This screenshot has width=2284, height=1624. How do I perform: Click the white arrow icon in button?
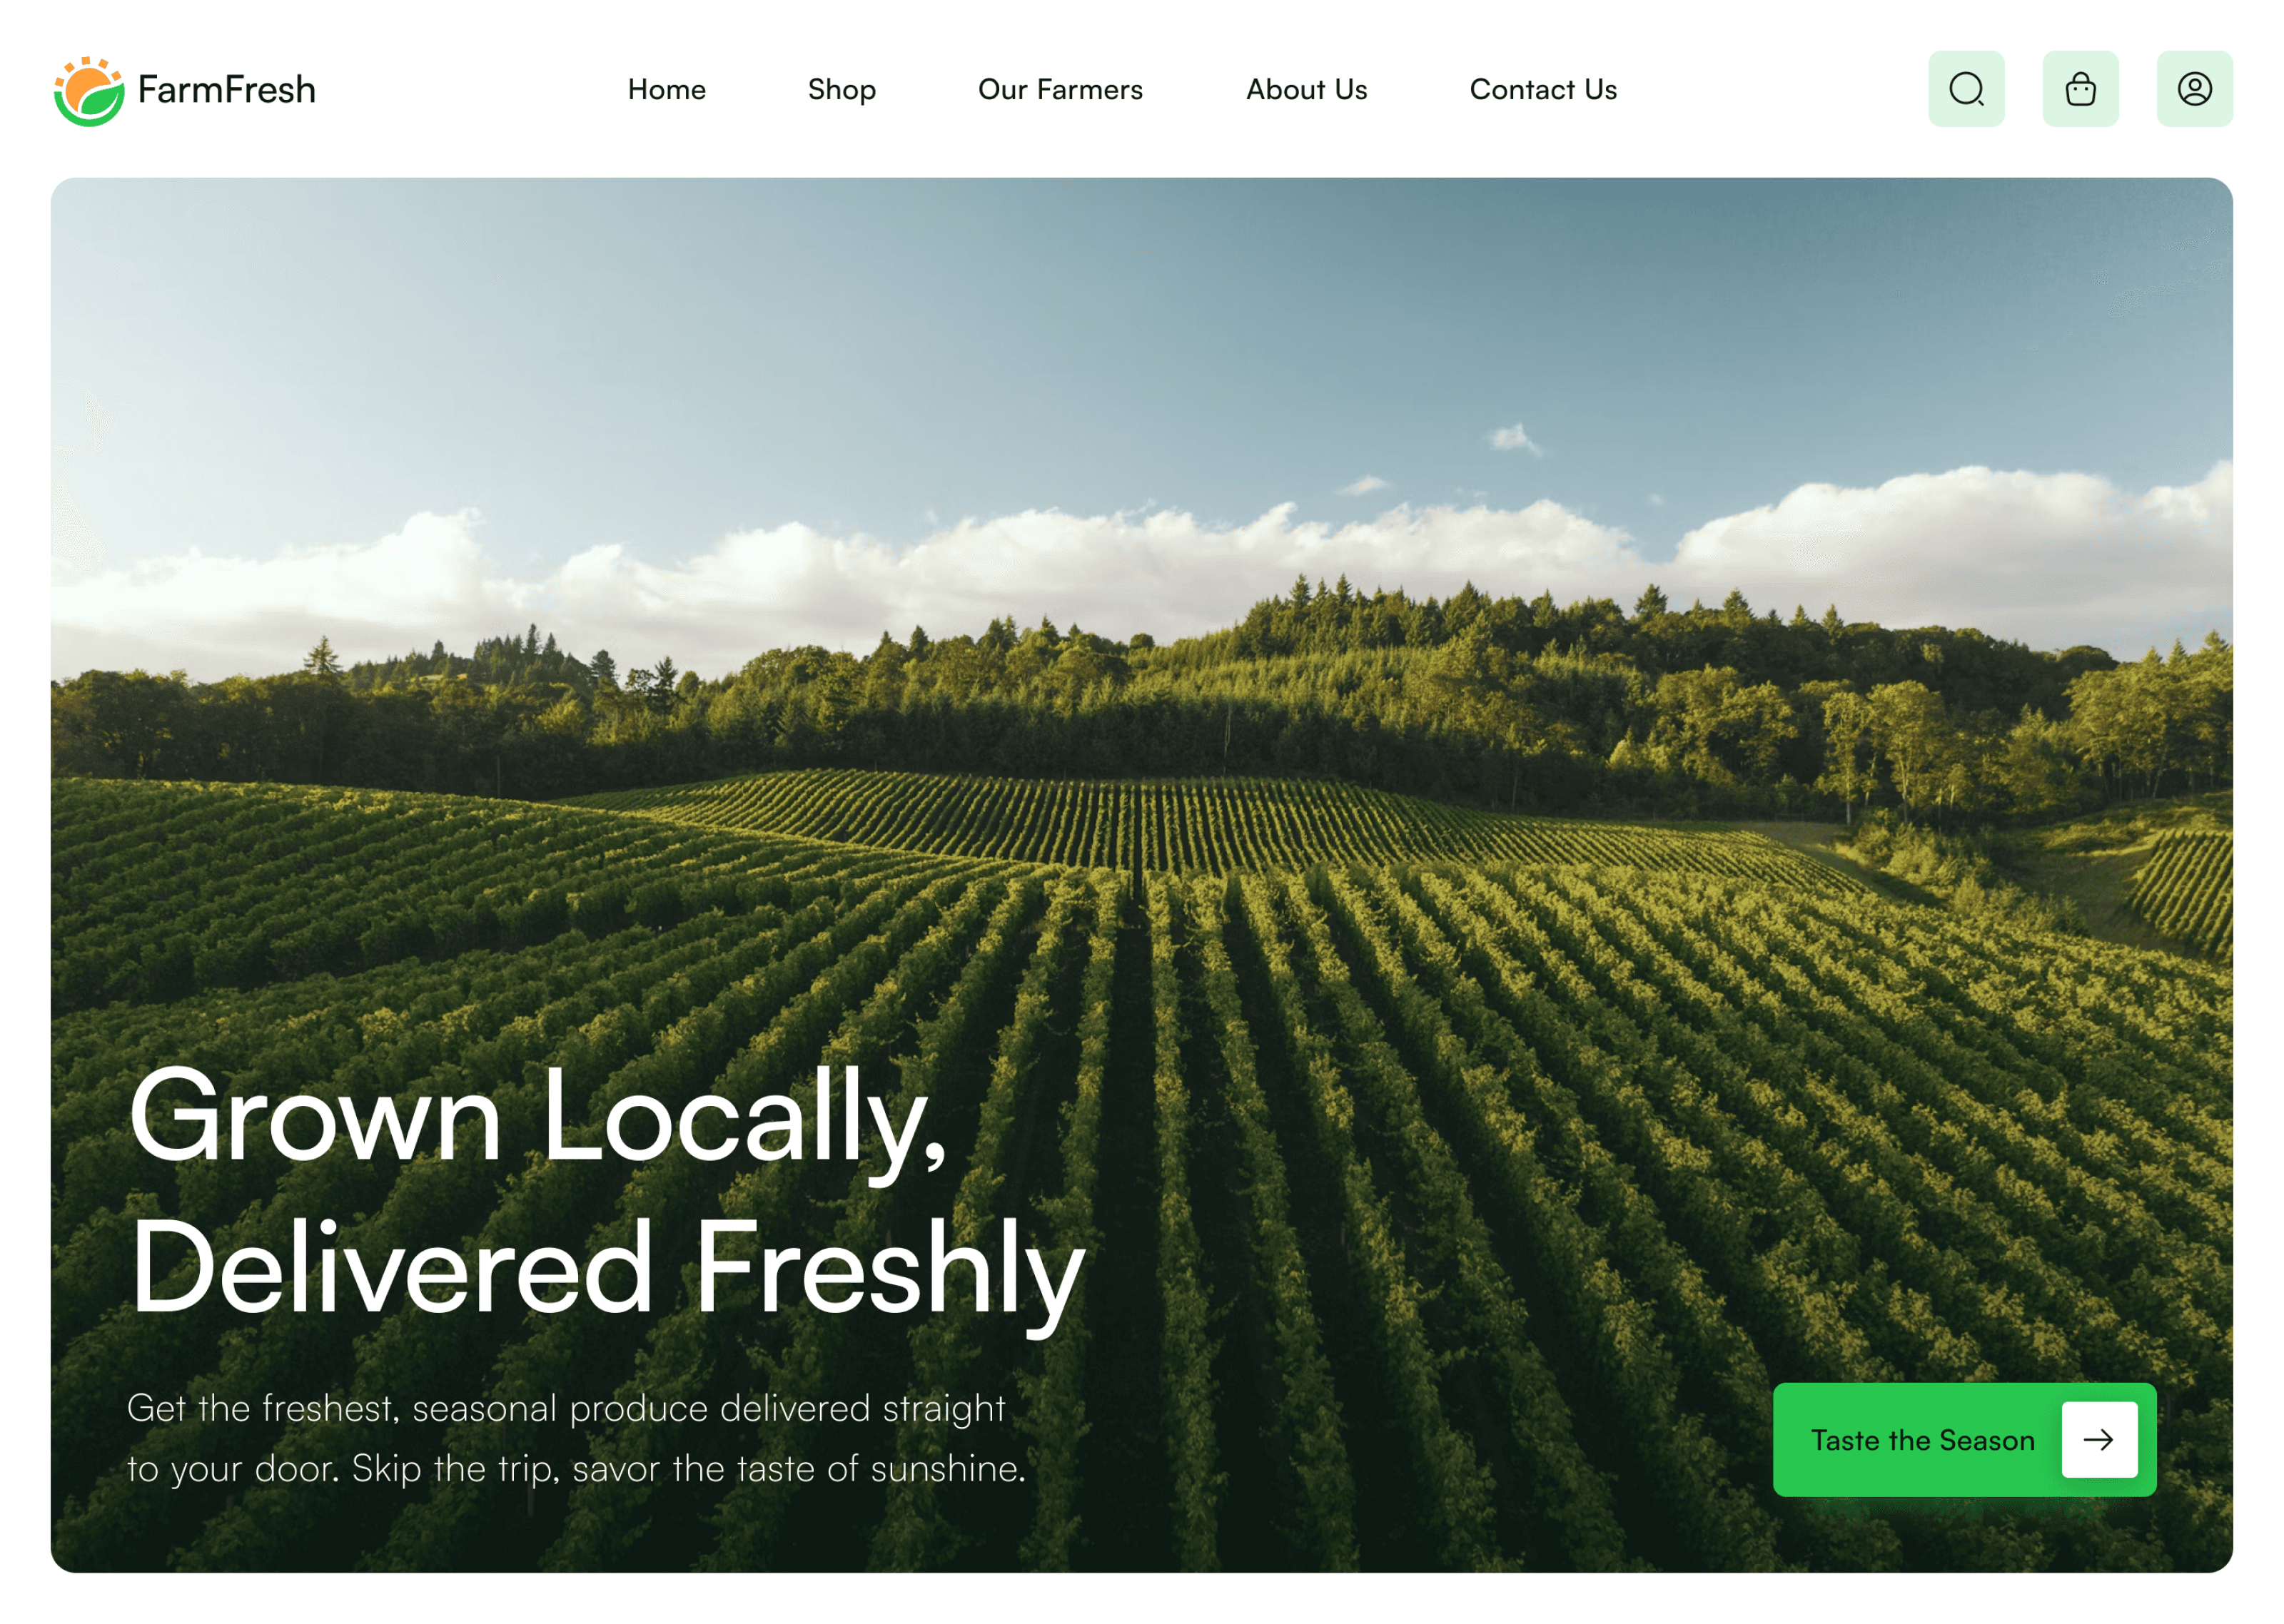[2099, 1439]
